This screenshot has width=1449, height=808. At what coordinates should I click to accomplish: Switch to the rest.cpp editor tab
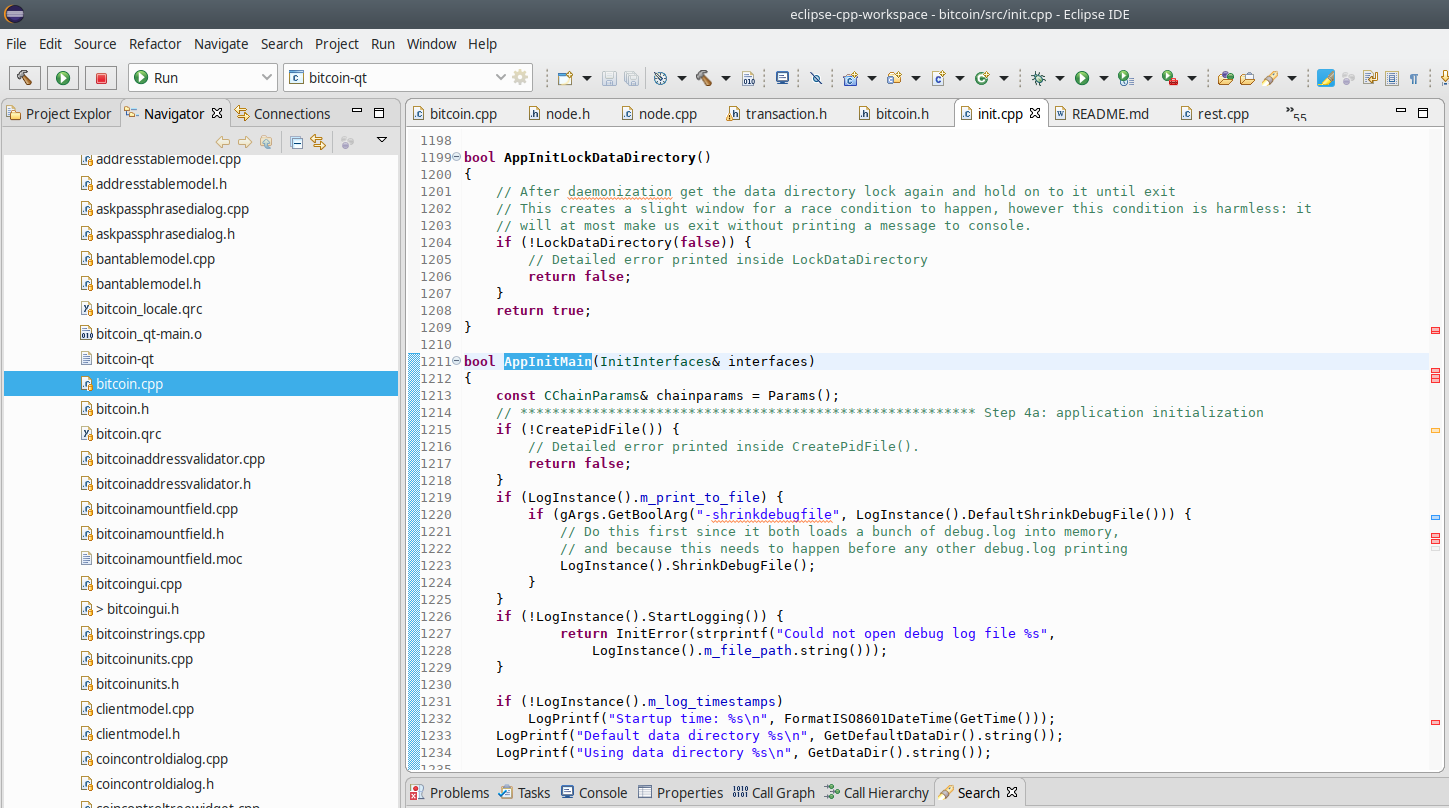(x=1215, y=114)
